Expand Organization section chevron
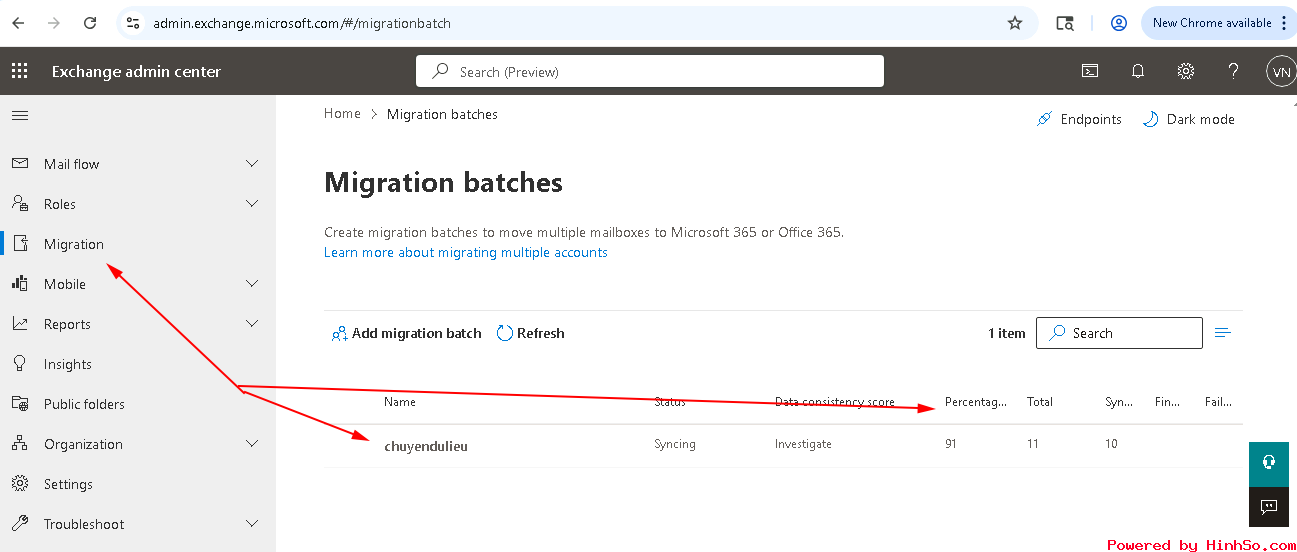This screenshot has width=1297, height=552. (x=252, y=444)
